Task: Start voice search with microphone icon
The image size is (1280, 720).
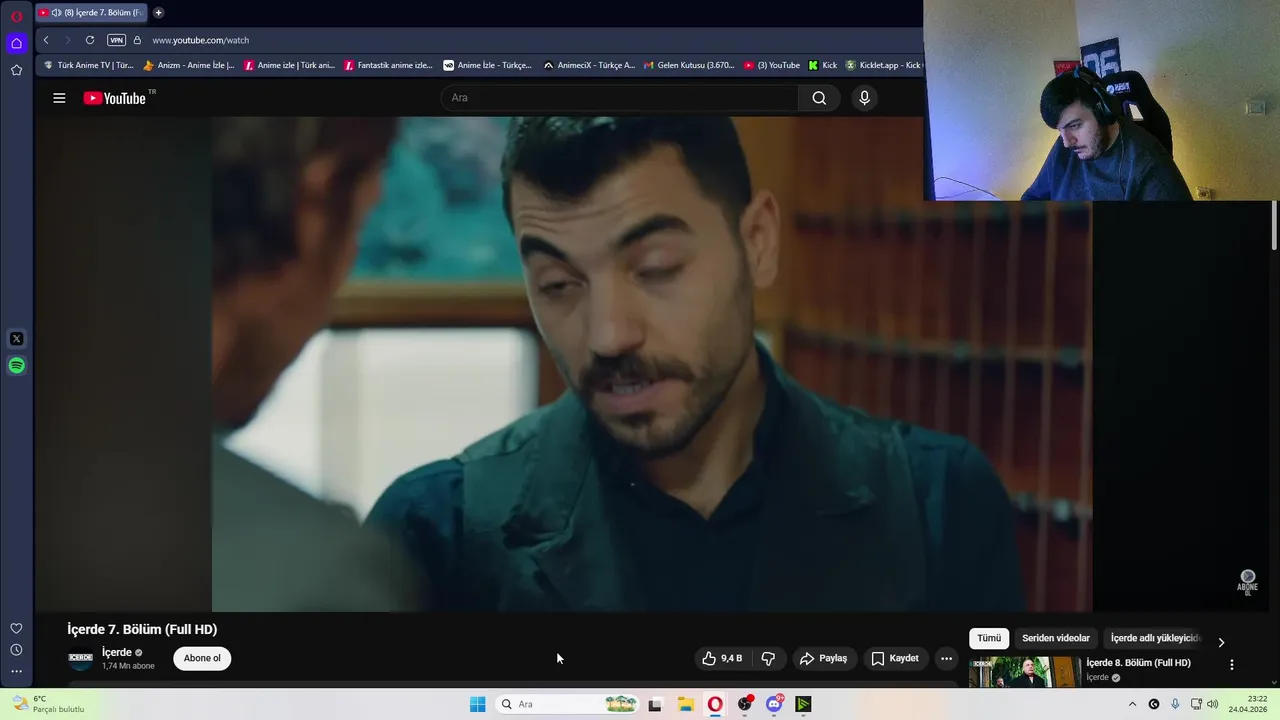Action: point(865,98)
